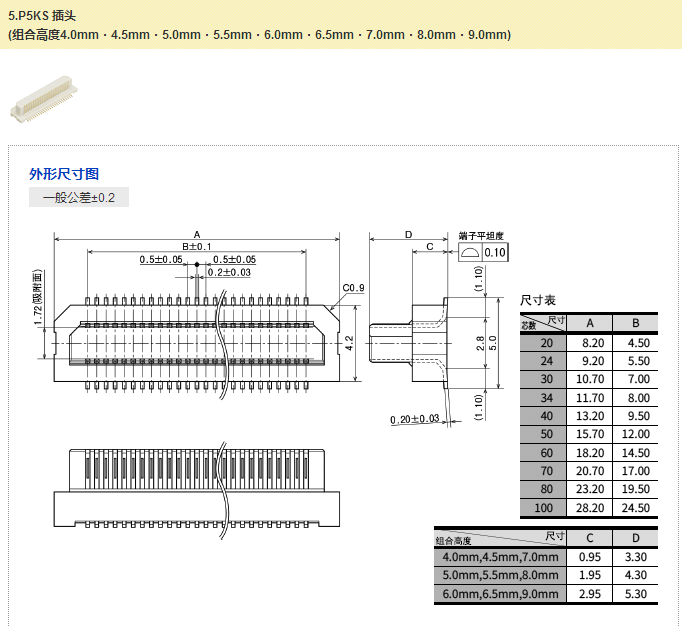Select the '4.0mm,4.5mm,7.0mm' combination height row
The width and height of the screenshot is (682, 627).
click(x=499, y=556)
